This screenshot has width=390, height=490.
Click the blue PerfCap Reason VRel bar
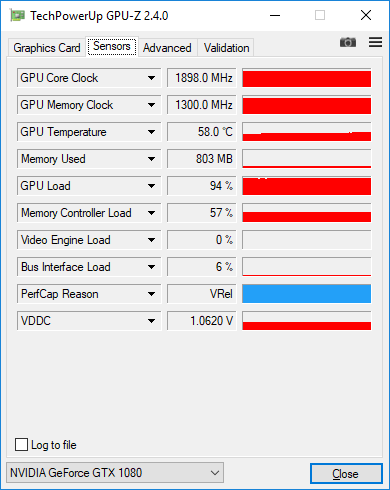306,294
